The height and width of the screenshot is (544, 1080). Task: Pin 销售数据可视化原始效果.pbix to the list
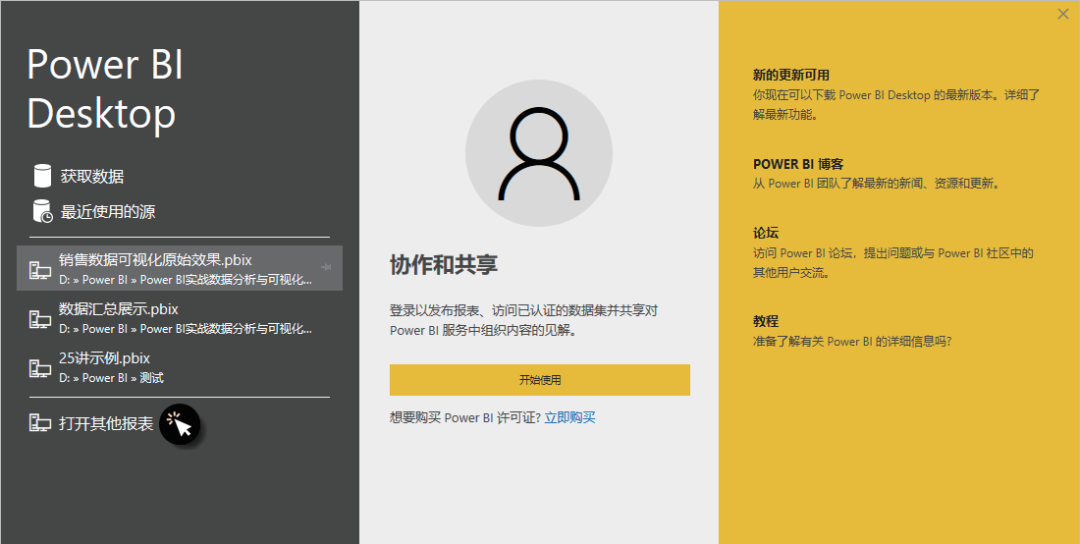[326, 266]
